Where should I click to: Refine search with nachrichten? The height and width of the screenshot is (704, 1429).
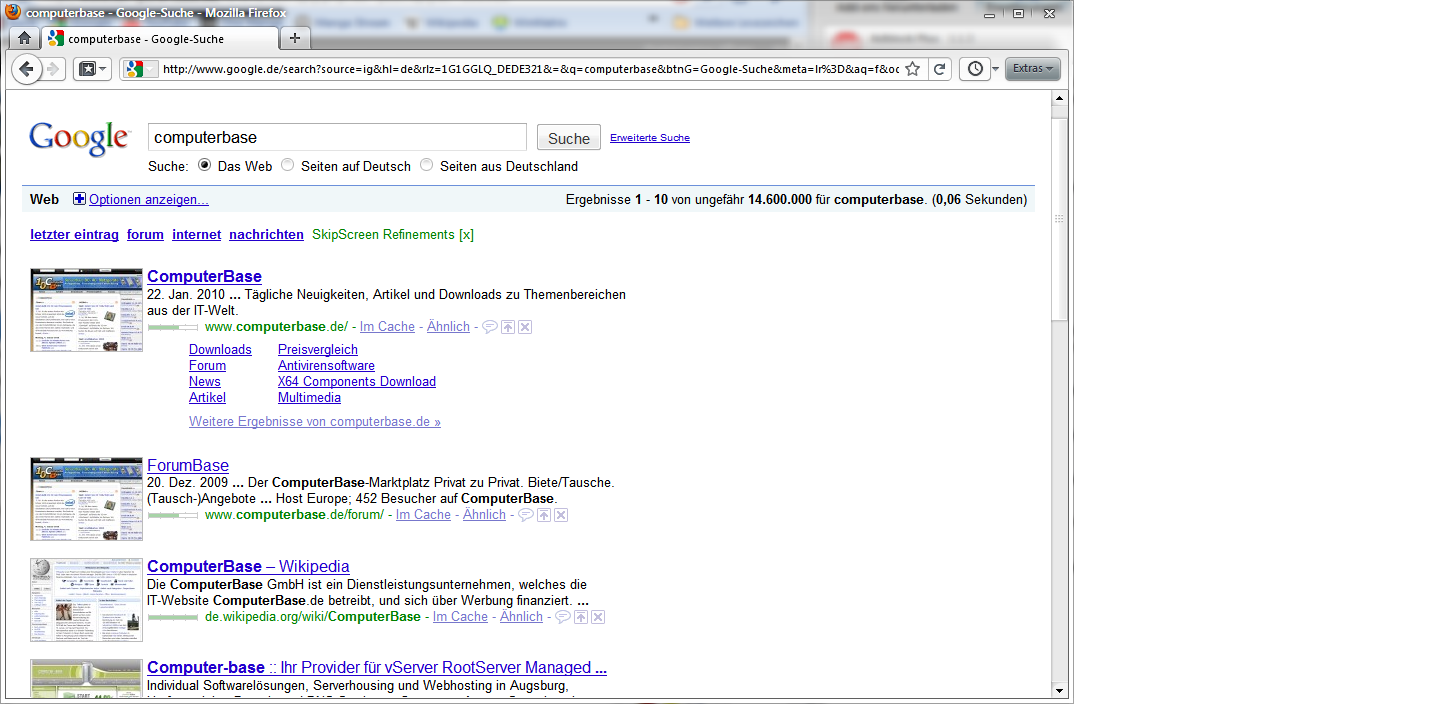pos(266,234)
